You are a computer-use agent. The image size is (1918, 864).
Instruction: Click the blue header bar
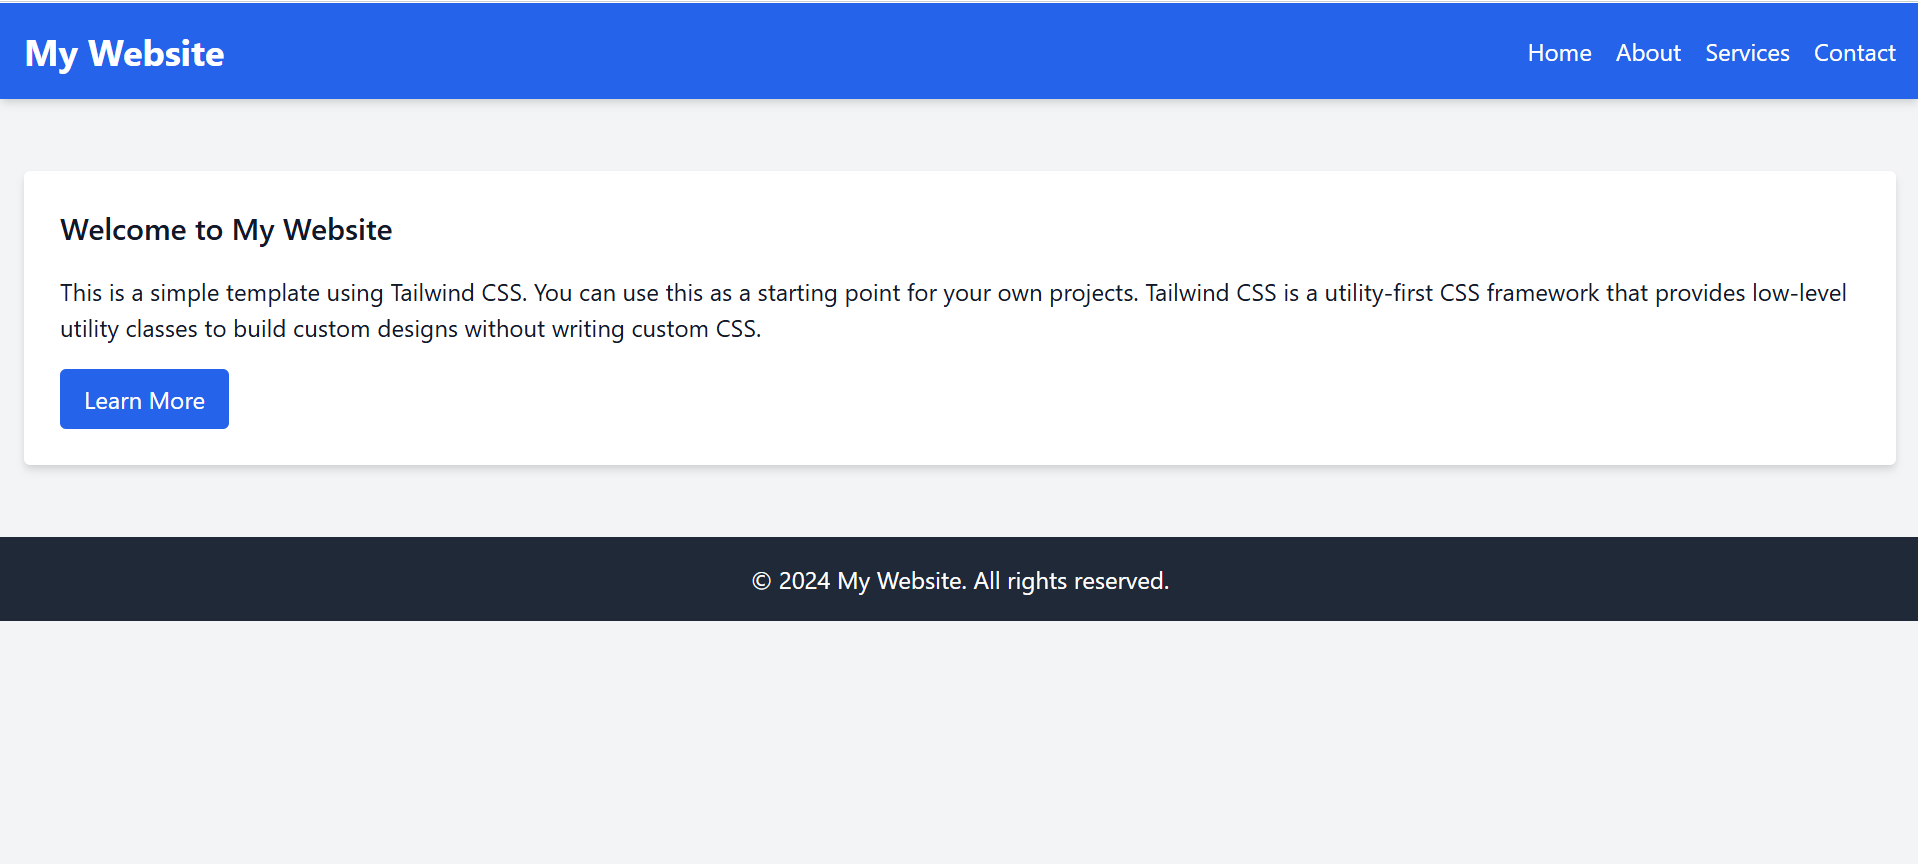tap(800, 50)
